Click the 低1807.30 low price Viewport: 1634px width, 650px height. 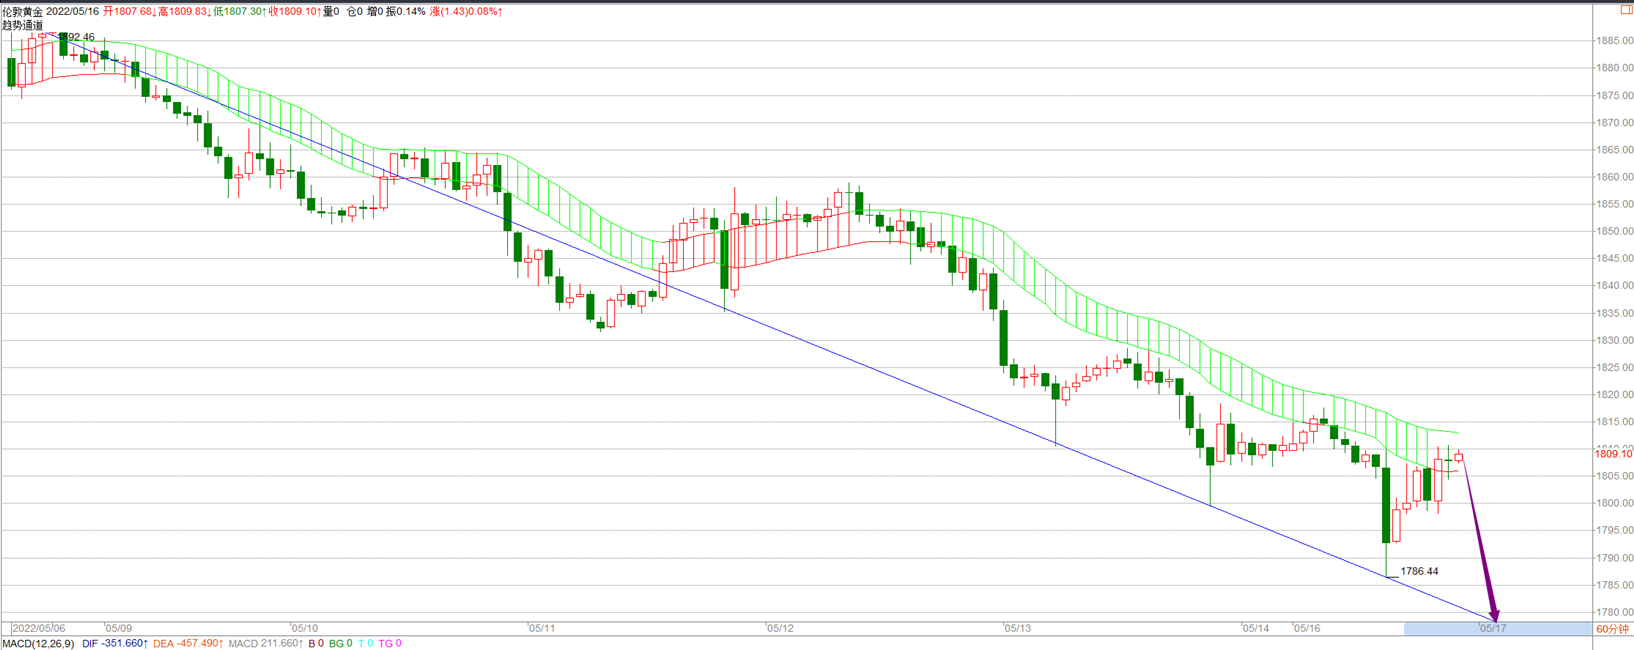coord(240,11)
